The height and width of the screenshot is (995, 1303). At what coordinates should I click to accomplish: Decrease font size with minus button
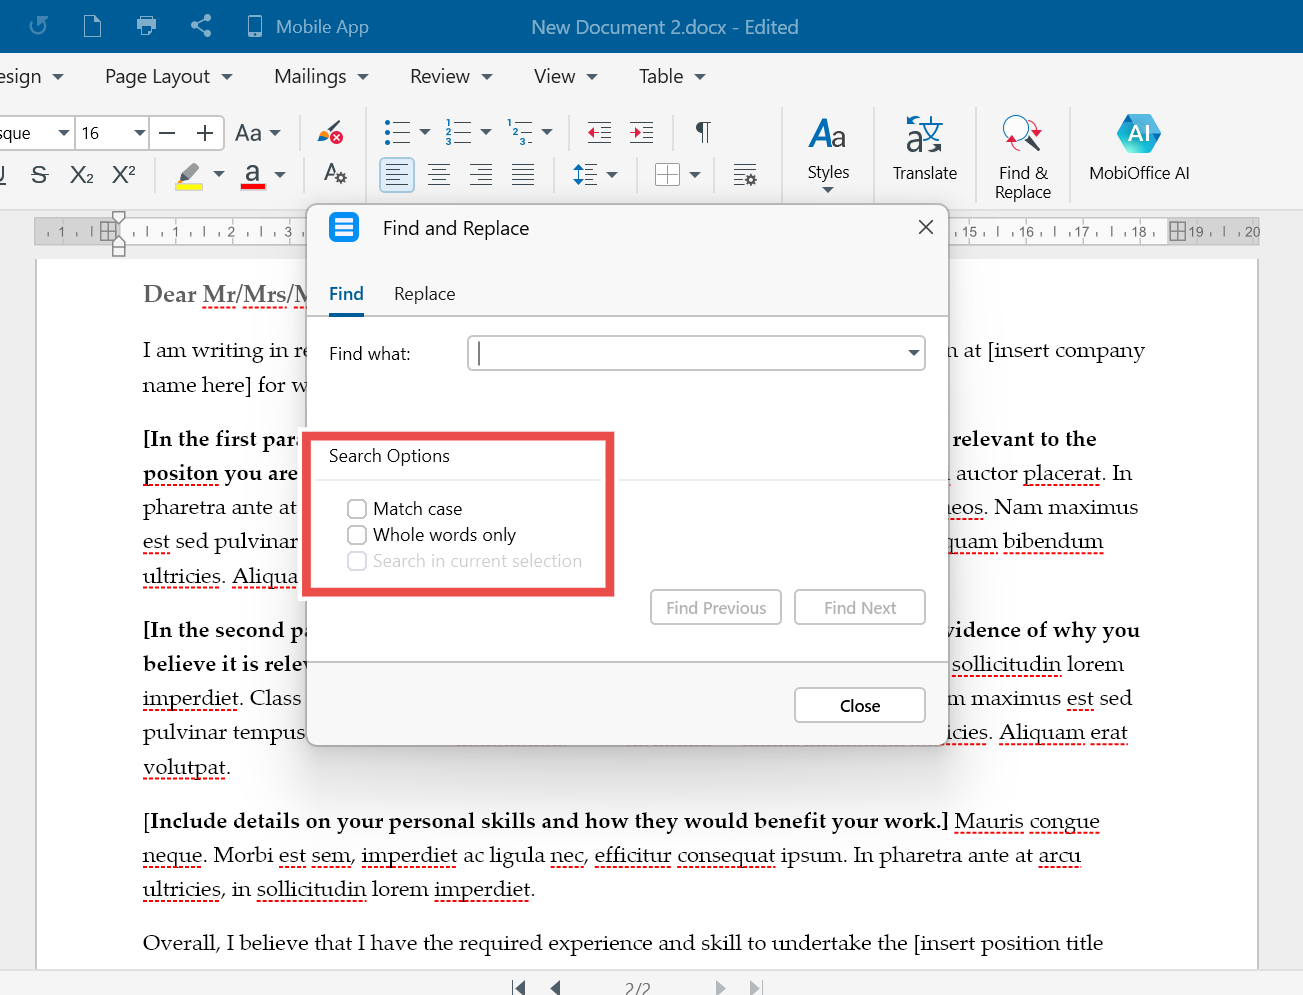[x=168, y=133]
